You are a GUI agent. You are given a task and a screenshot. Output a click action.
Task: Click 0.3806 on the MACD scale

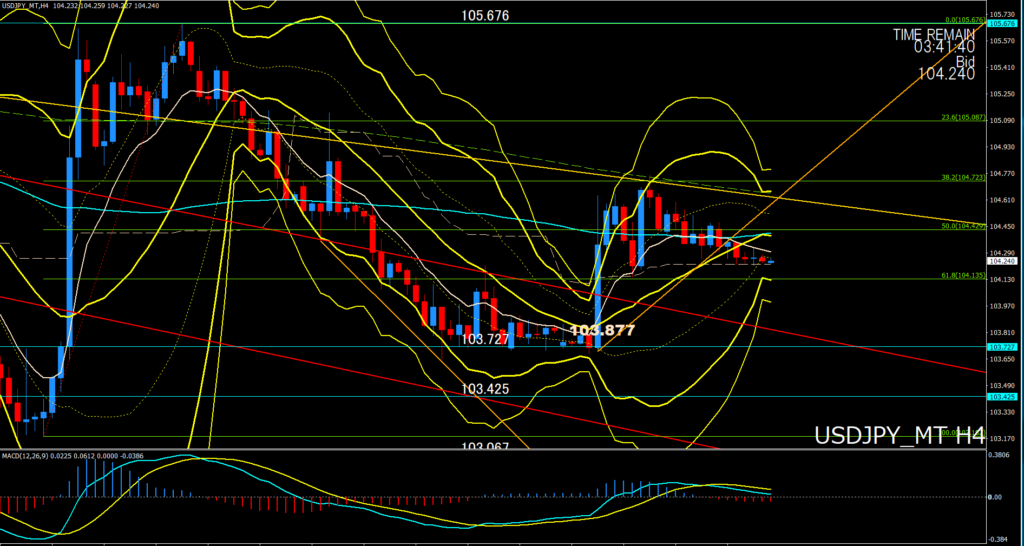click(1001, 457)
